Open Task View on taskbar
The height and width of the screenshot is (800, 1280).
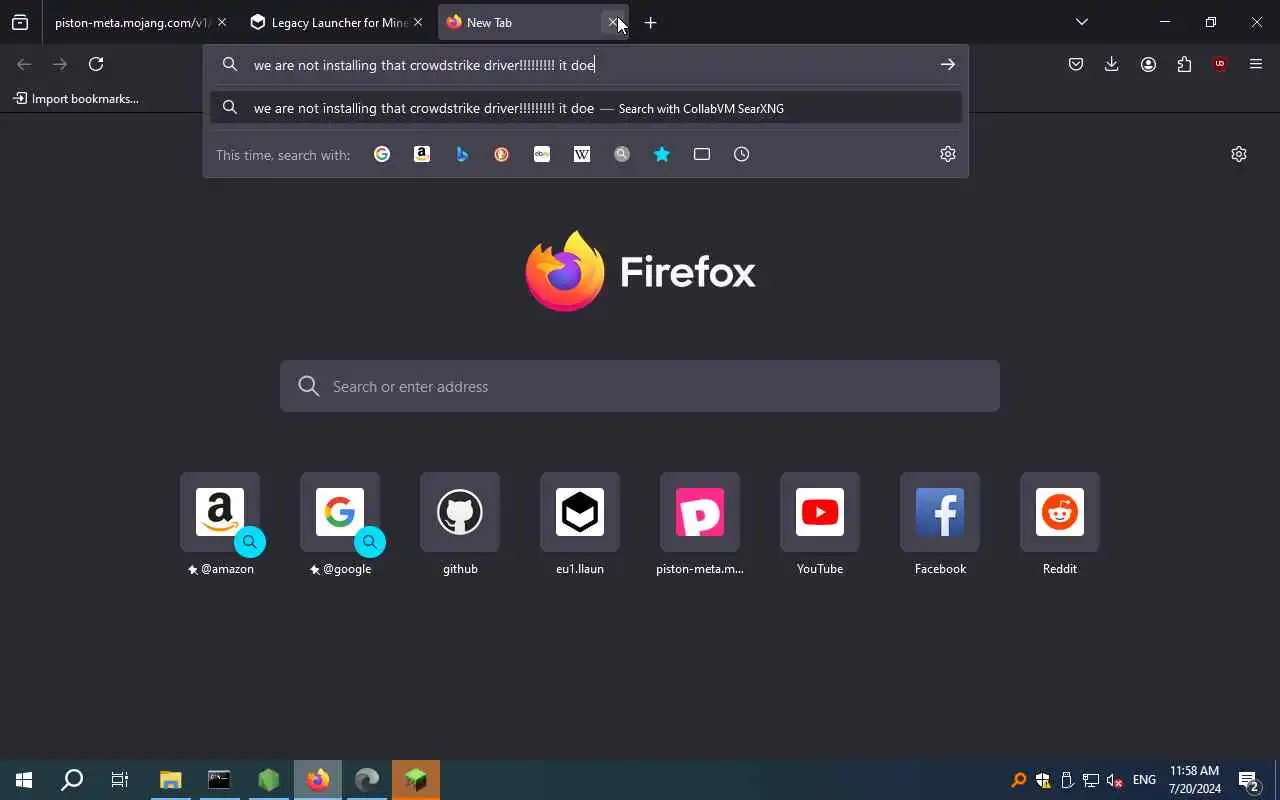pyautogui.click(x=120, y=780)
